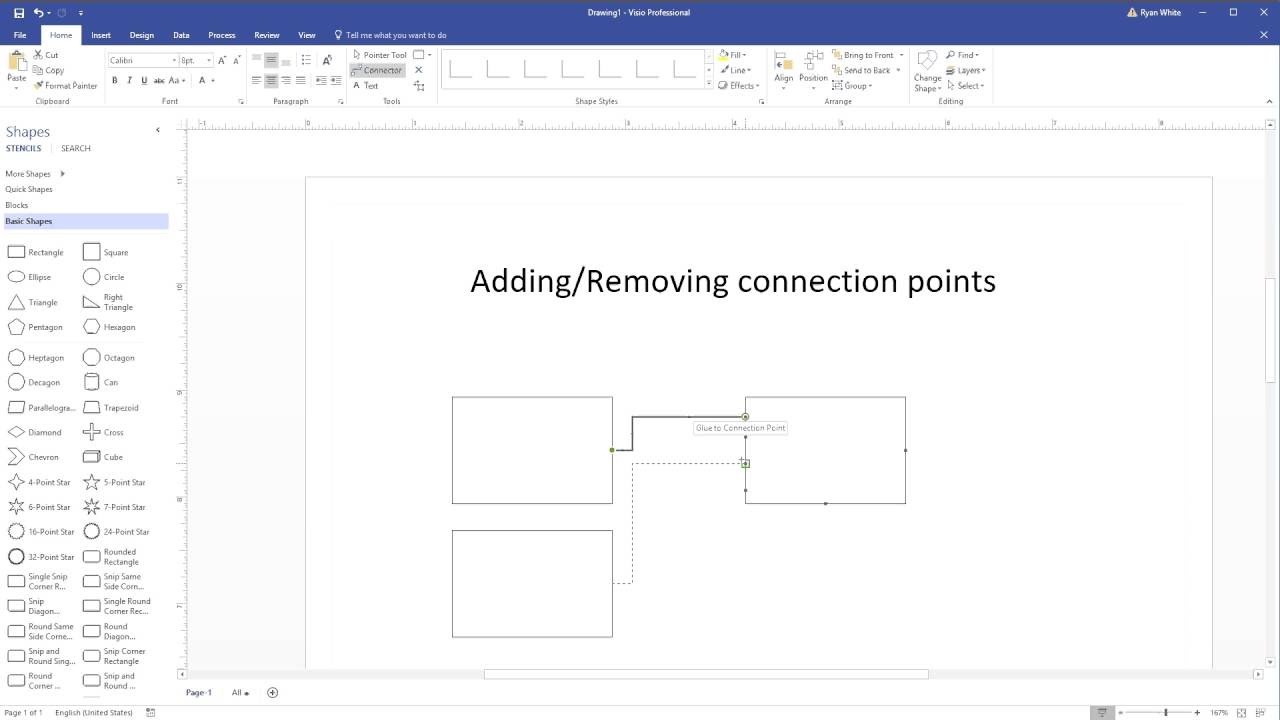Image resolution: width=1280 pixels, height=720 pixels.
Task: Expand the Group dropdown
Action: pyautogui.click(x=852, y=85)
